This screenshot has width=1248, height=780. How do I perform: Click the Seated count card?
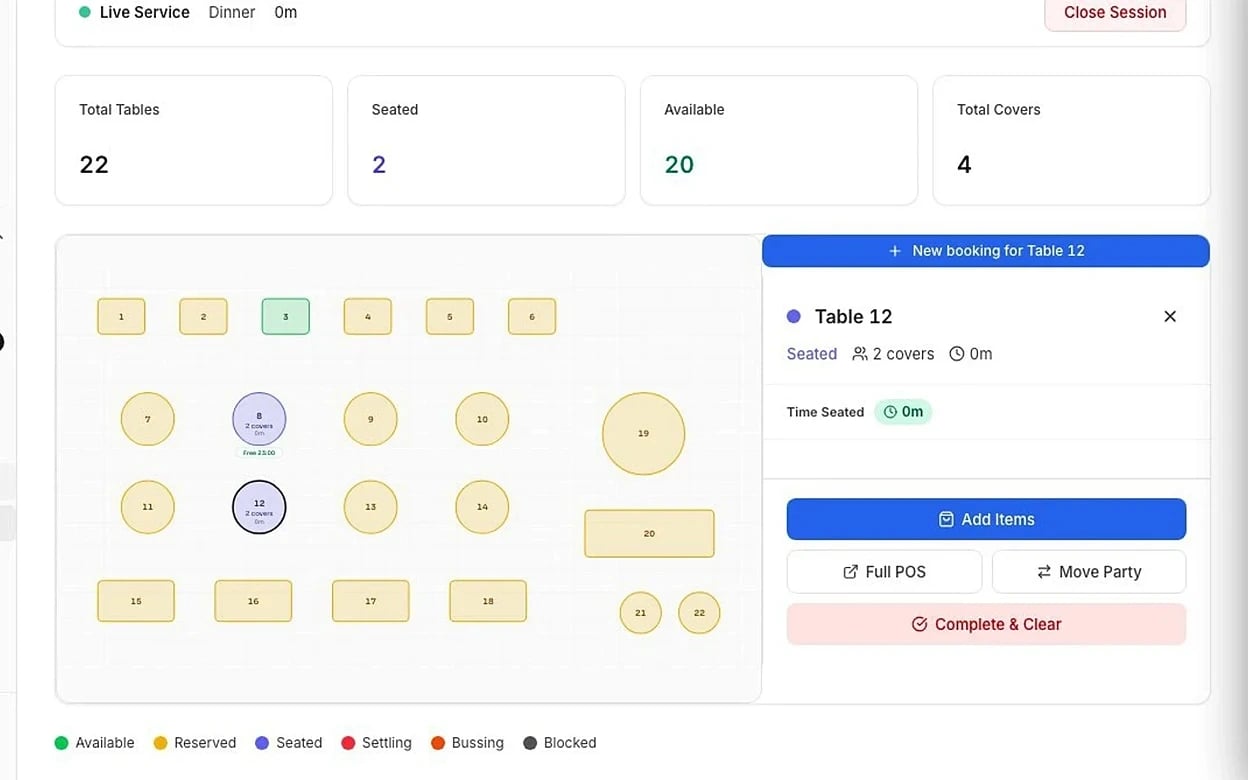(486, 140)
